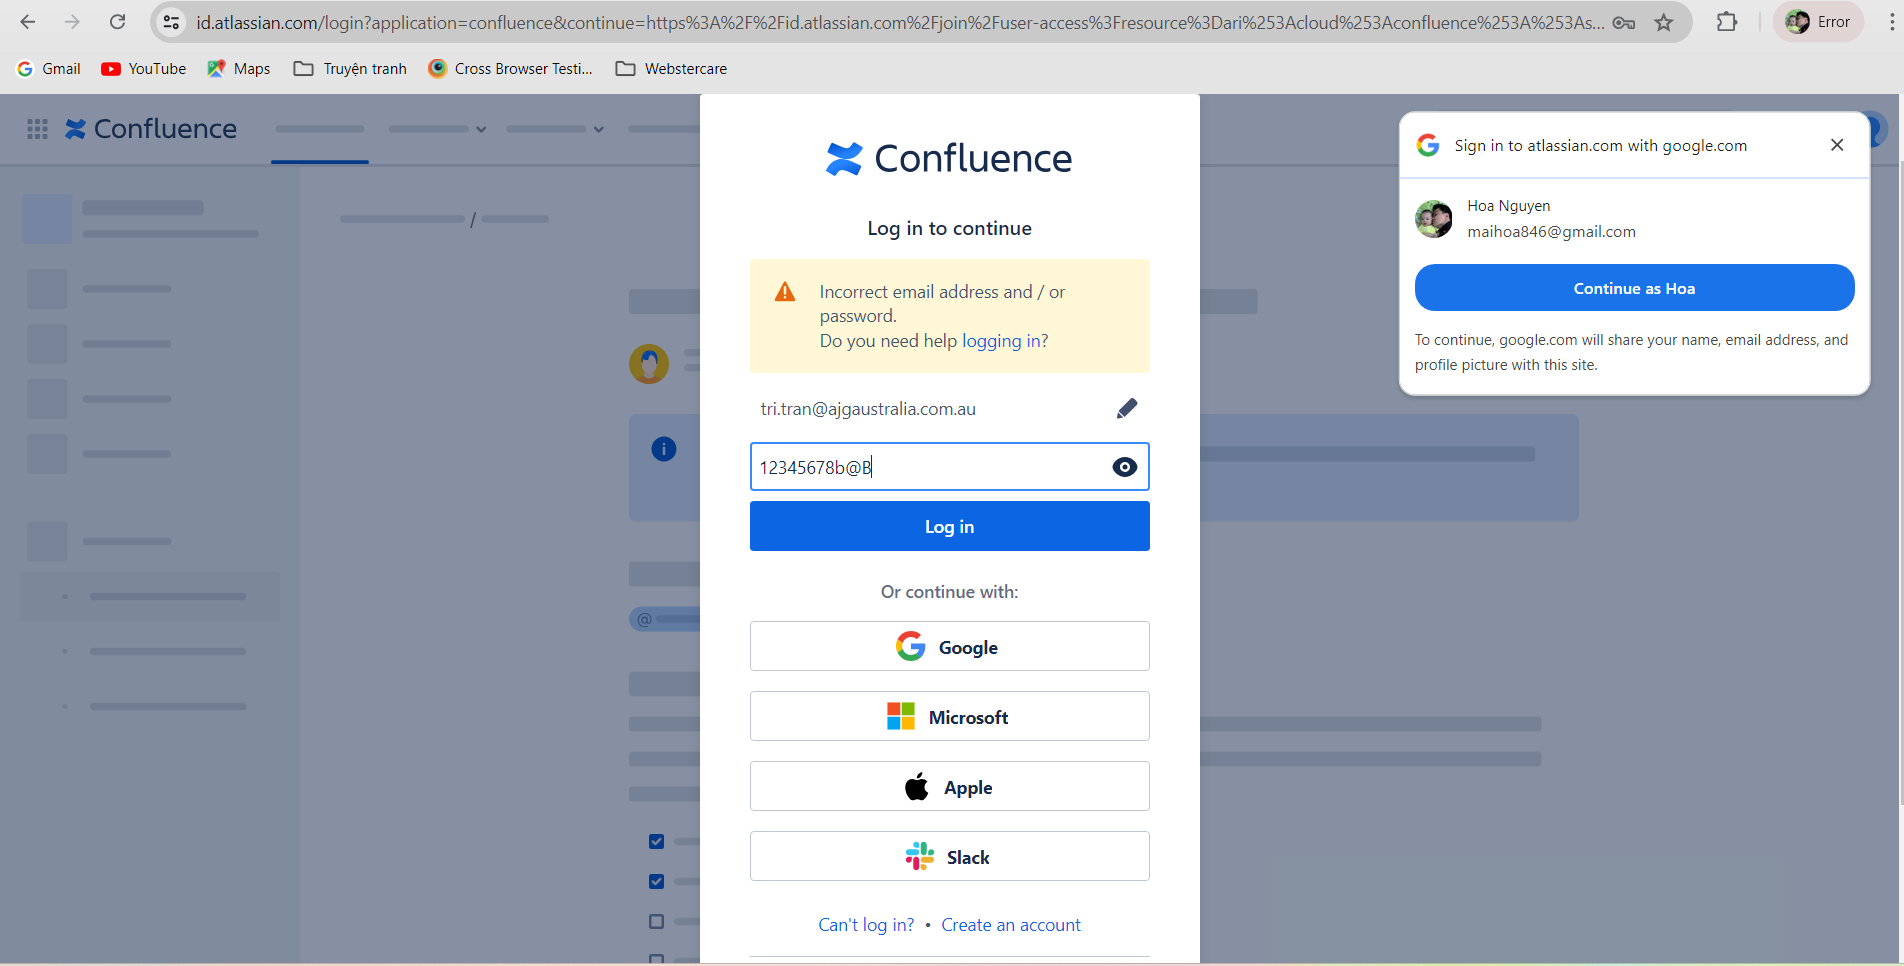Click the warning triangle icon in error message
Image resolution: width=1904 pixels, height=966 pixels.
(x=785, y=292)
